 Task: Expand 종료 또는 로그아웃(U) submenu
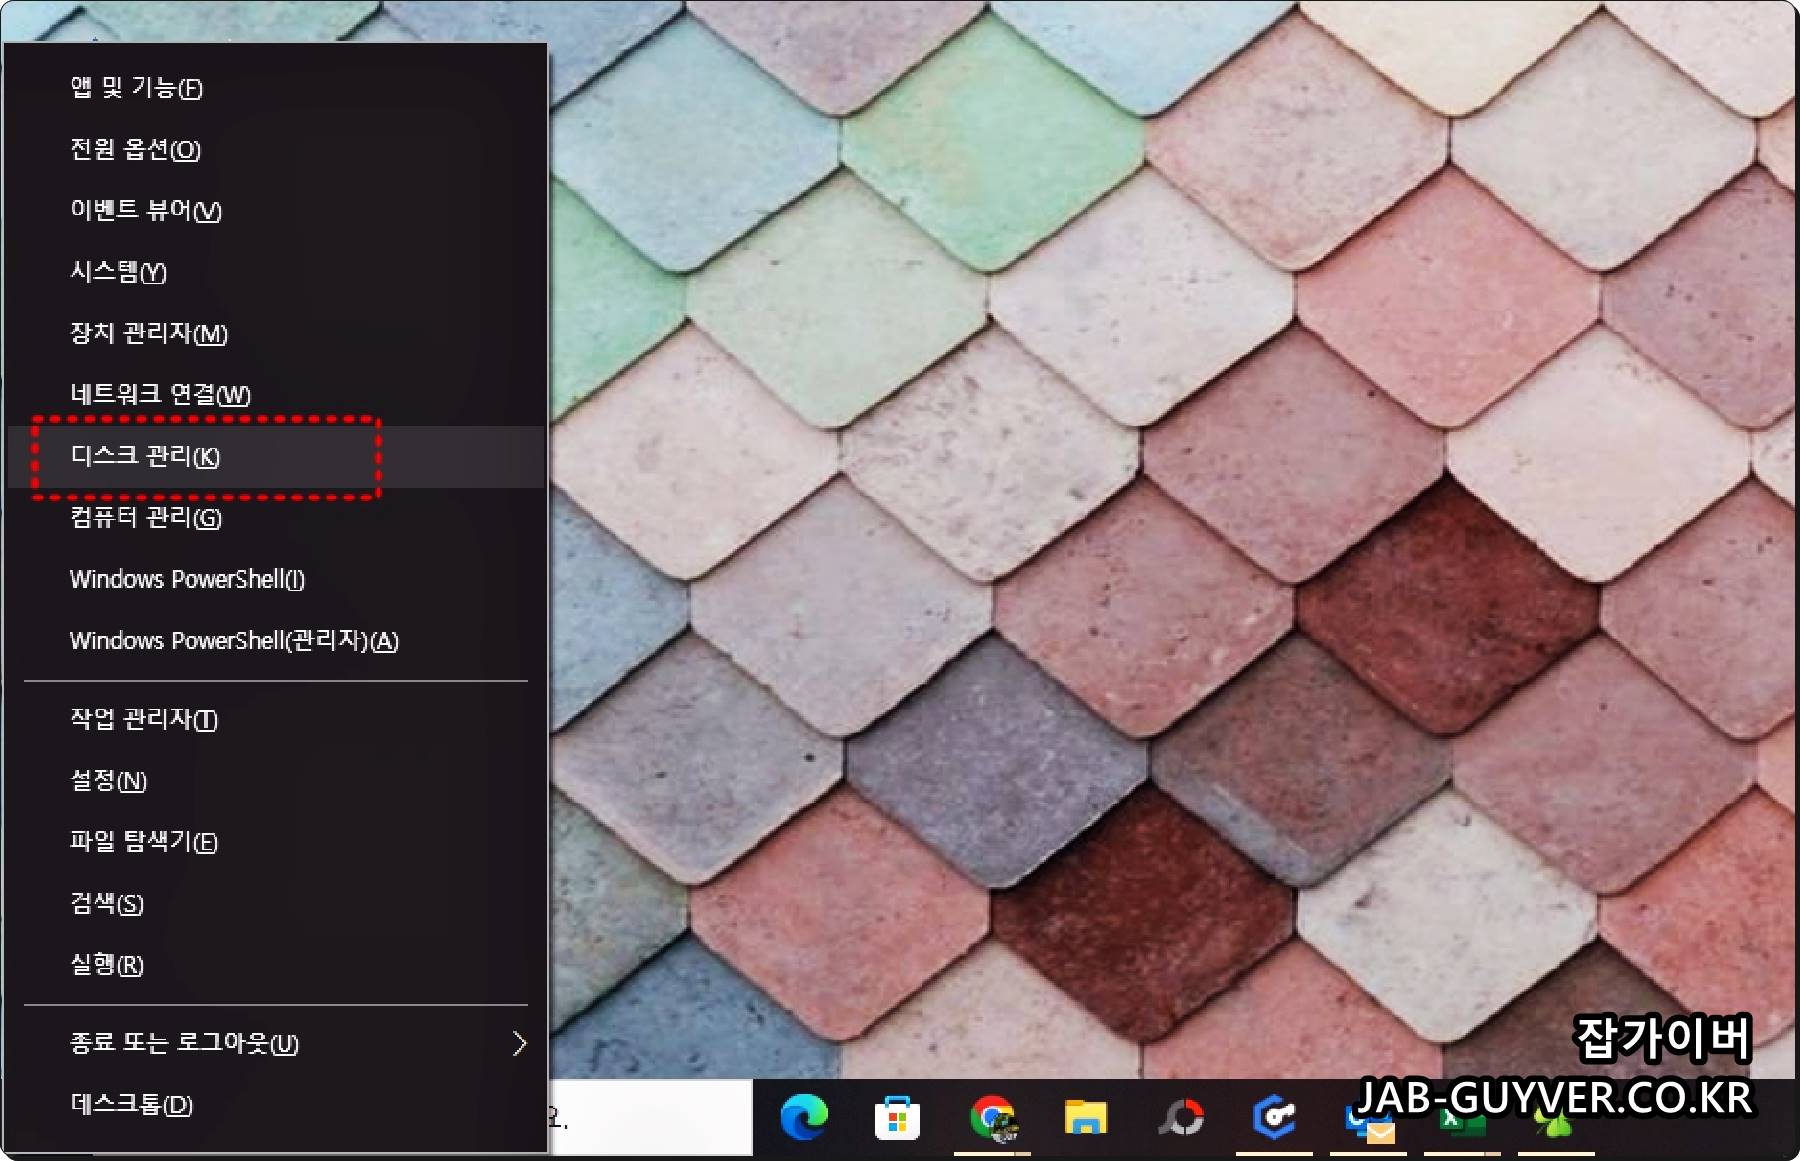point(276,1044)
